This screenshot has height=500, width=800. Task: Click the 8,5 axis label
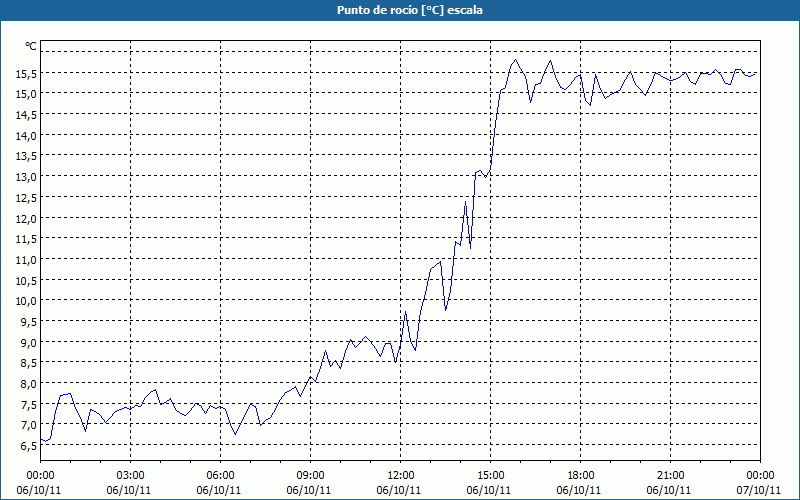click(29, 363)
